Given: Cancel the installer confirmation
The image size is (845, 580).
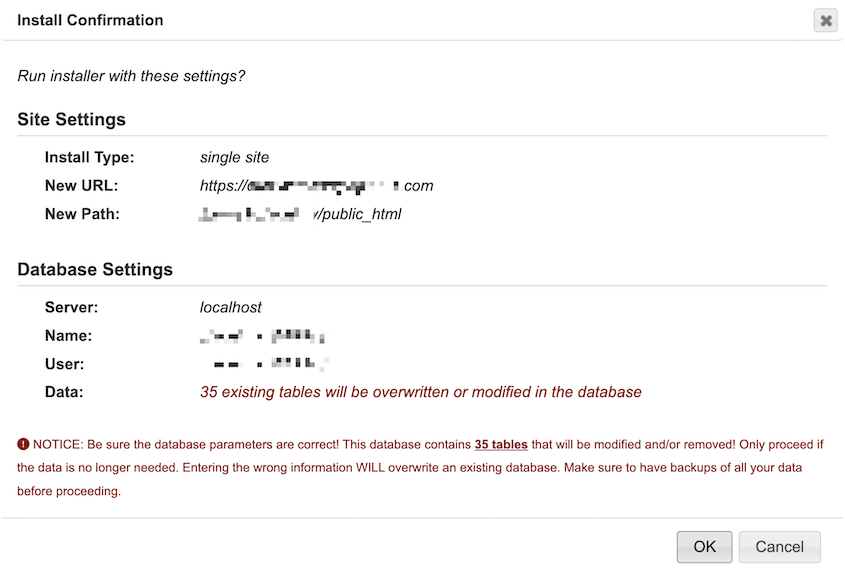Looking at the screenshot, I should click(779, 547).
